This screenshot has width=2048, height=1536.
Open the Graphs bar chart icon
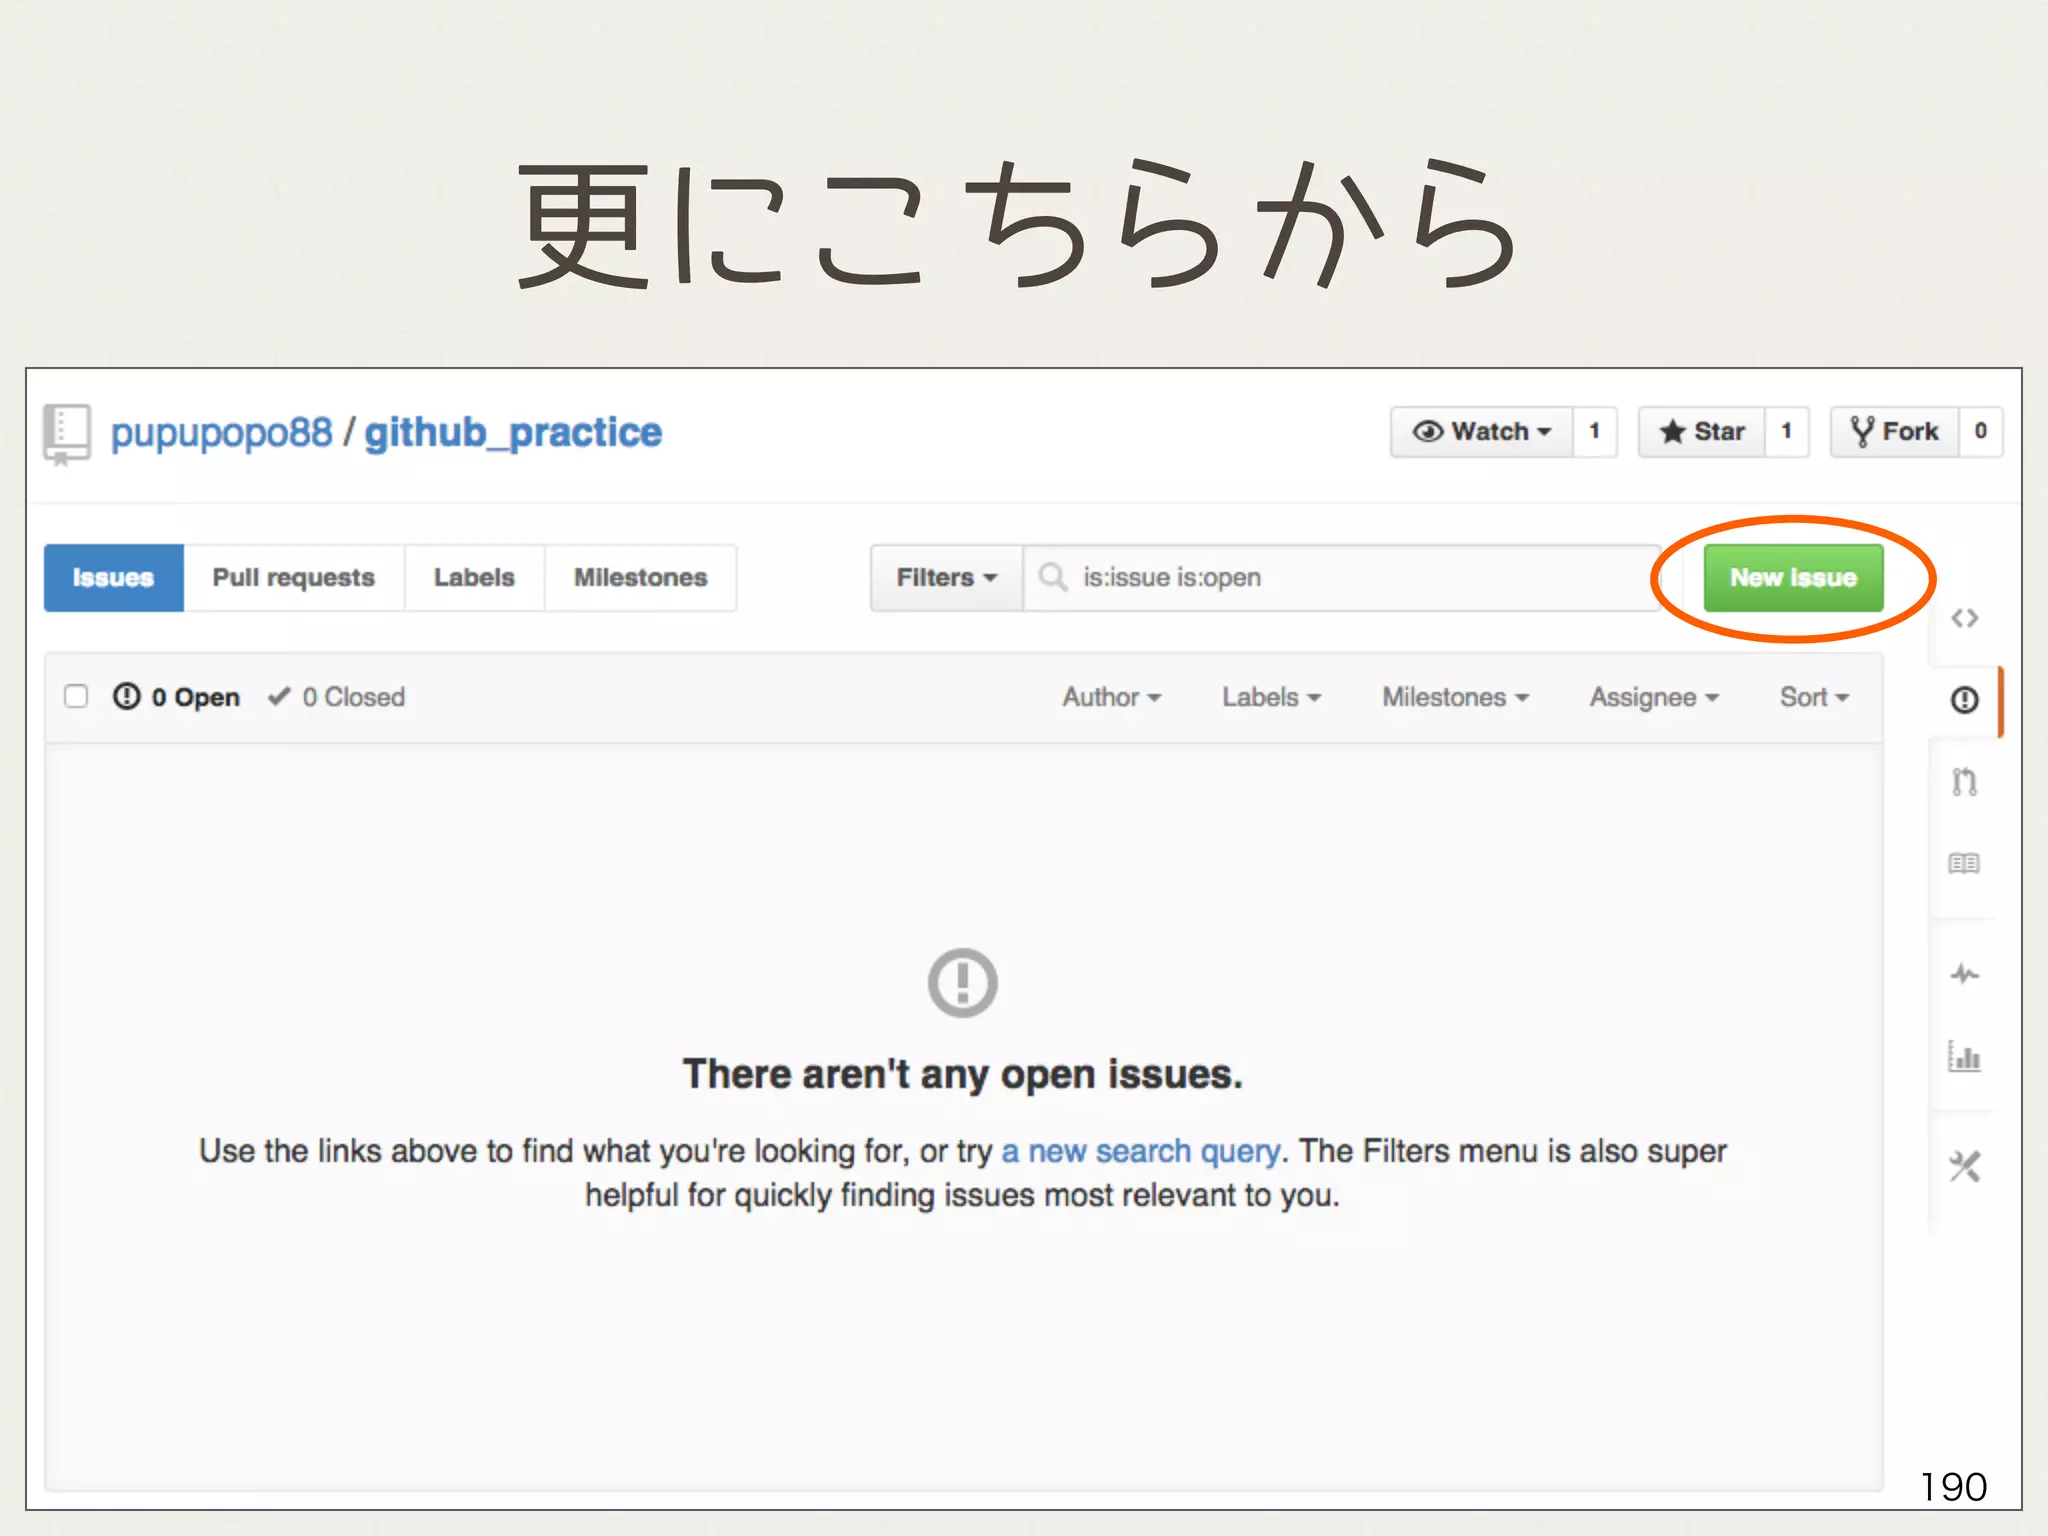[1964, 1056]
